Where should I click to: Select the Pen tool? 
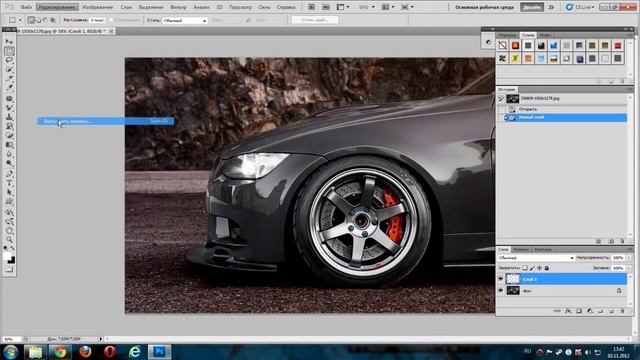9,174
